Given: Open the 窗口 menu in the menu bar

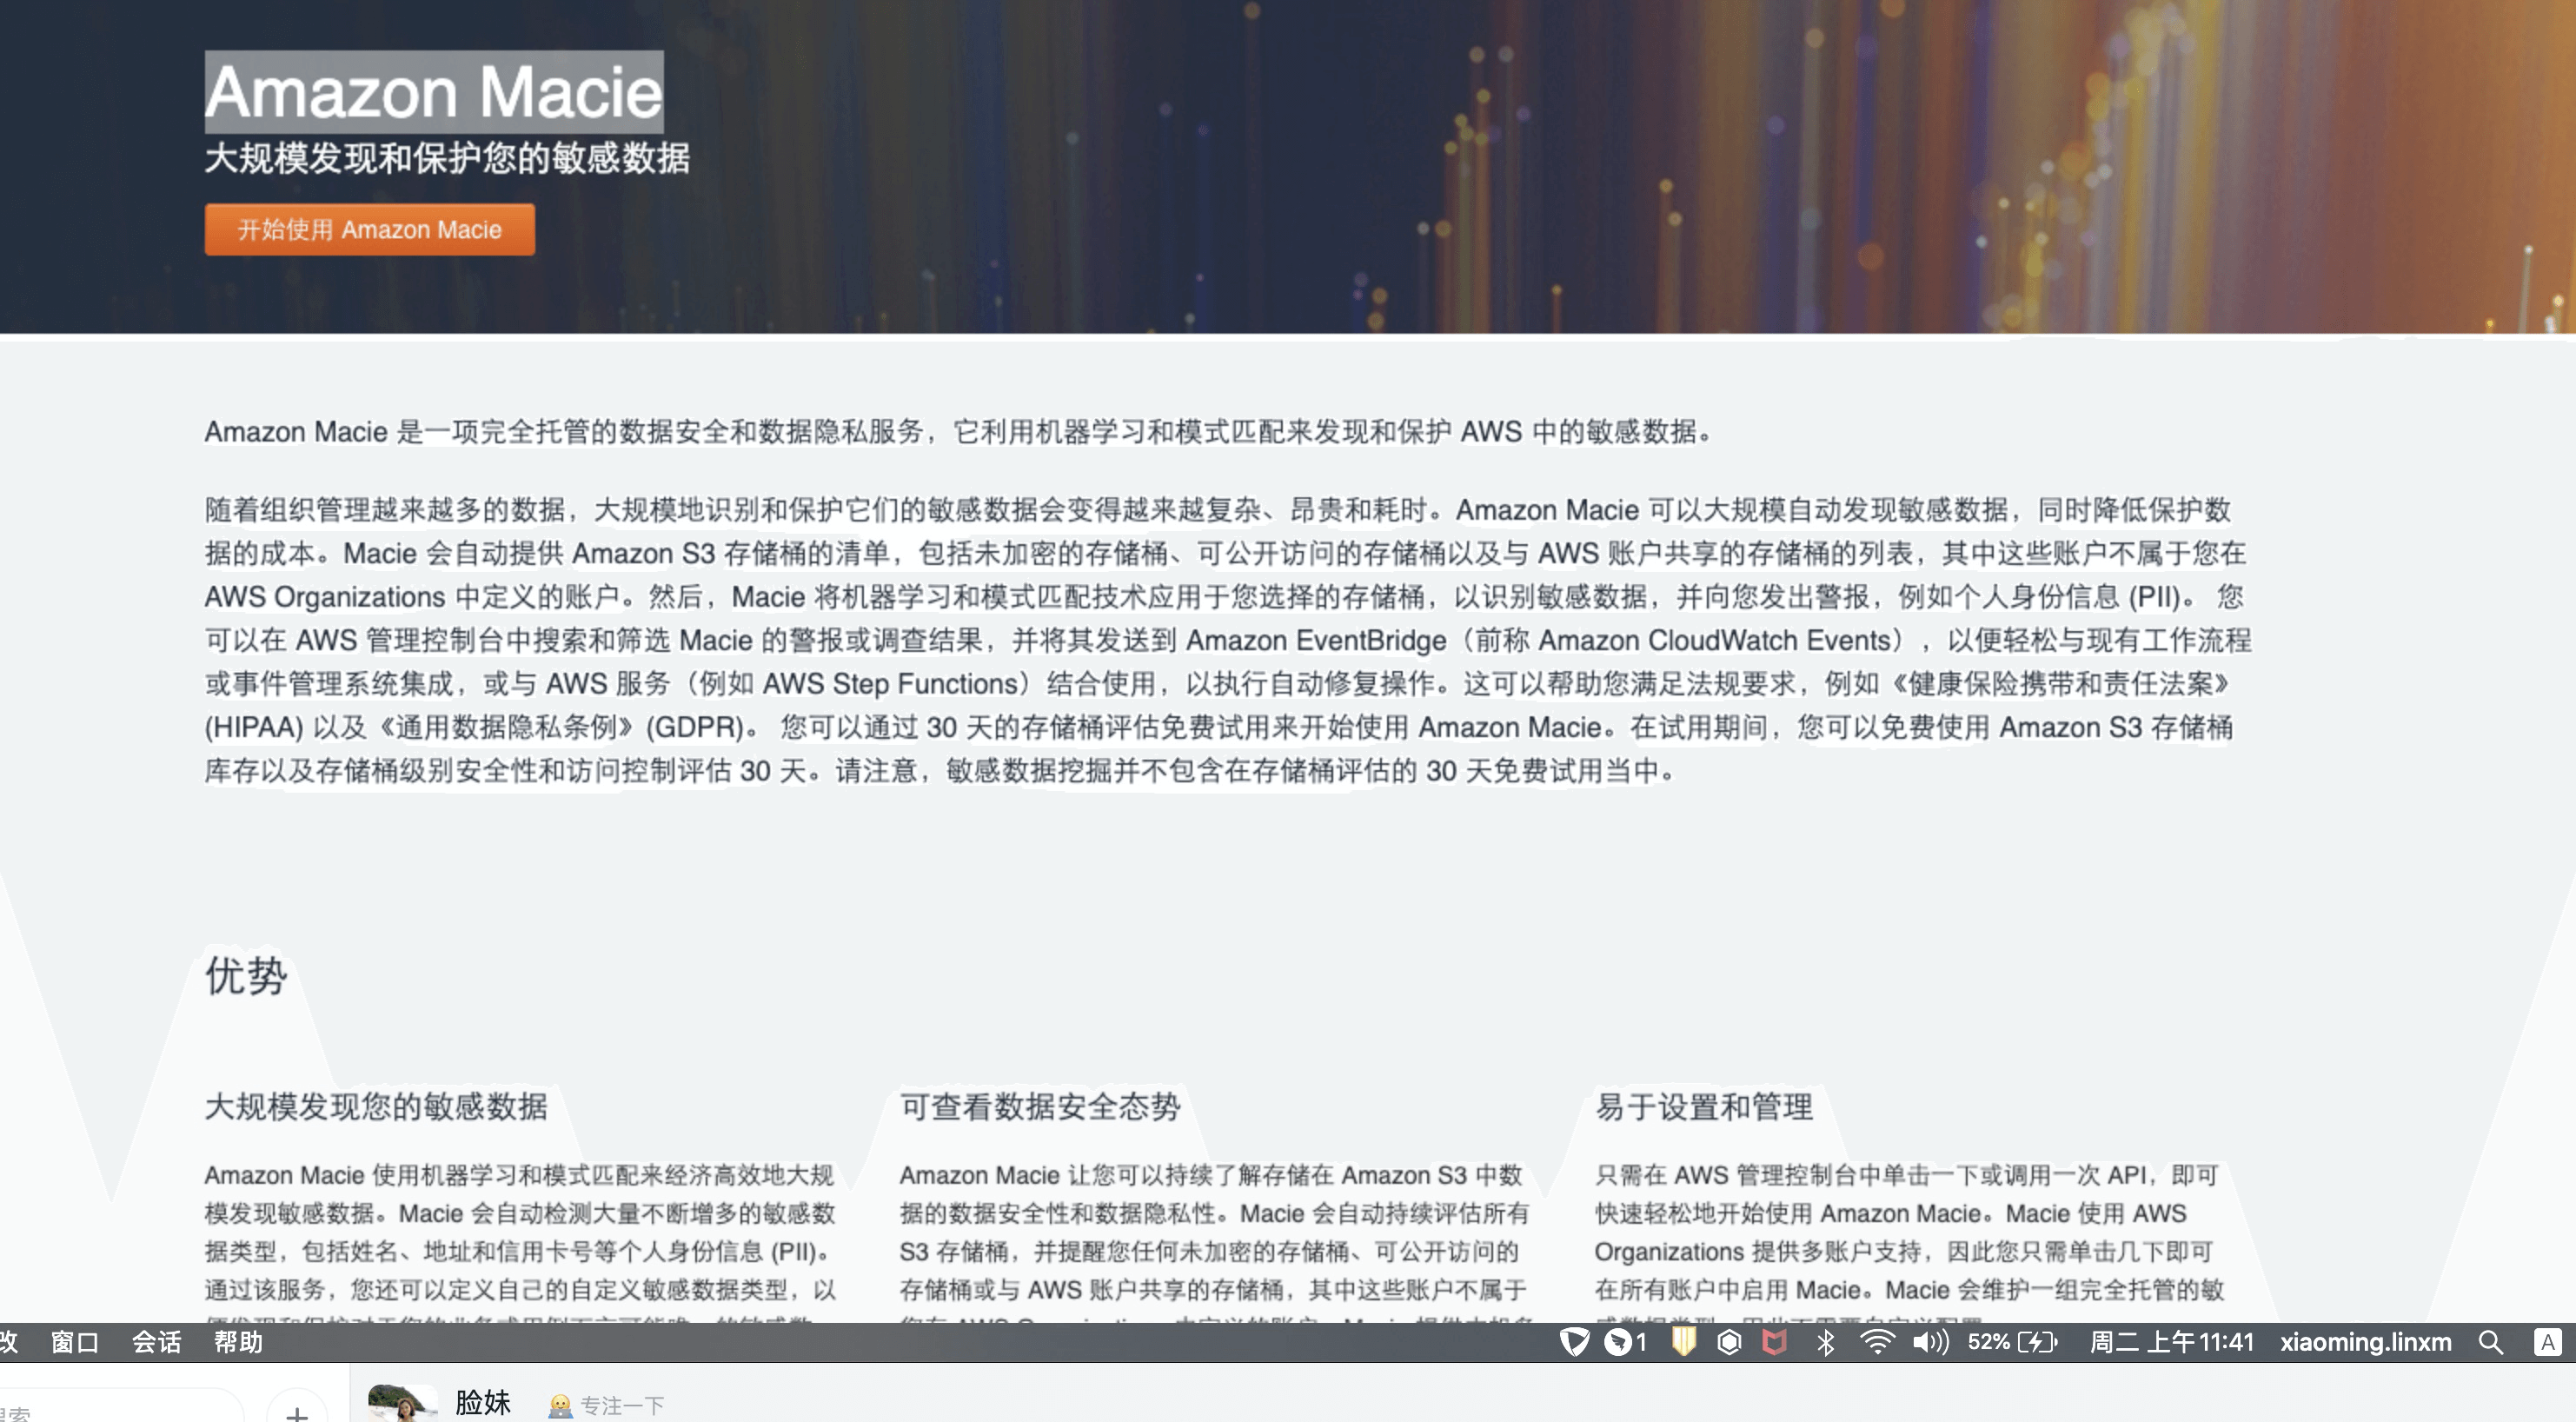Looking at the screenshot, I should coord(75,1342).
